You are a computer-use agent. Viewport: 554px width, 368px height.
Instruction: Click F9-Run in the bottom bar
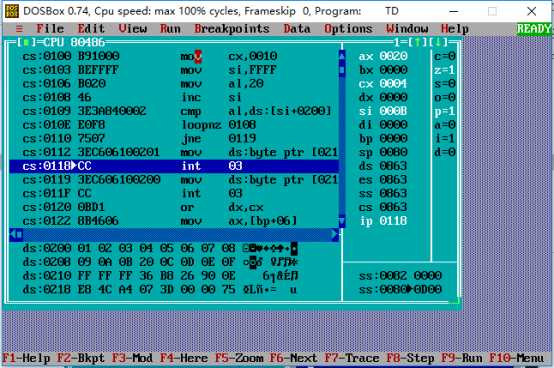462,358
